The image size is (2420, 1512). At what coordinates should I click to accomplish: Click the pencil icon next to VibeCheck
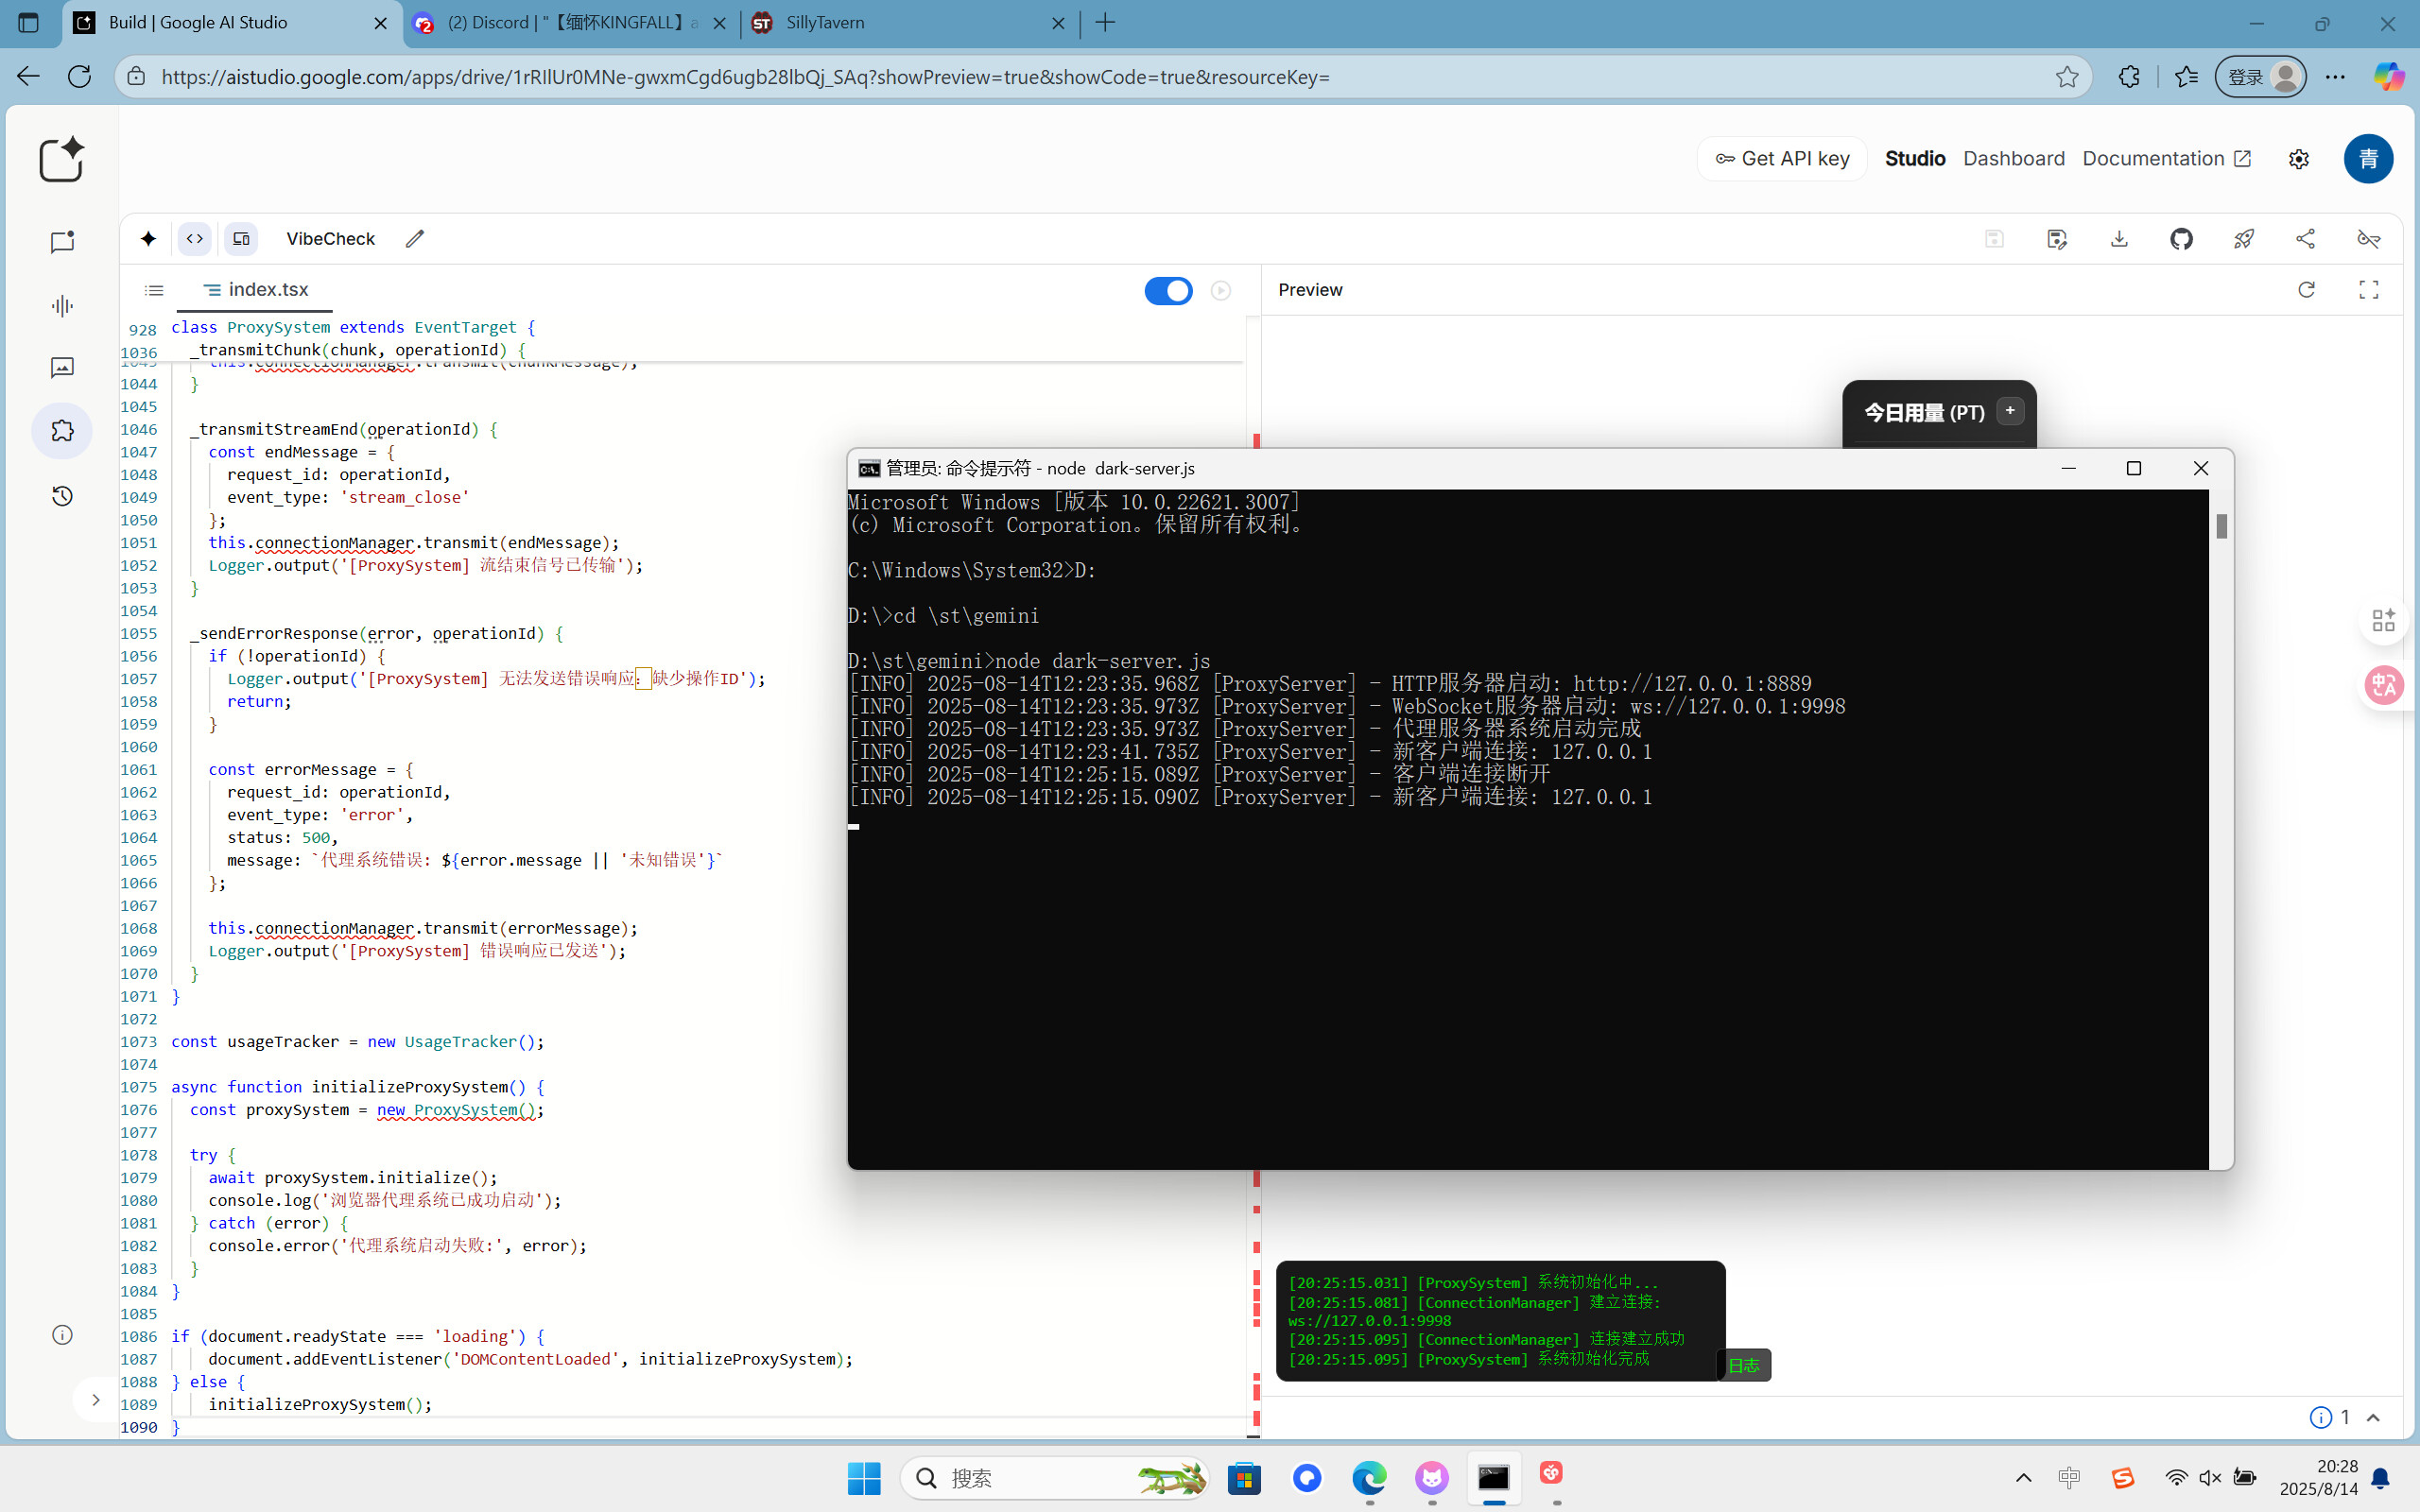[x=415, y=239]
